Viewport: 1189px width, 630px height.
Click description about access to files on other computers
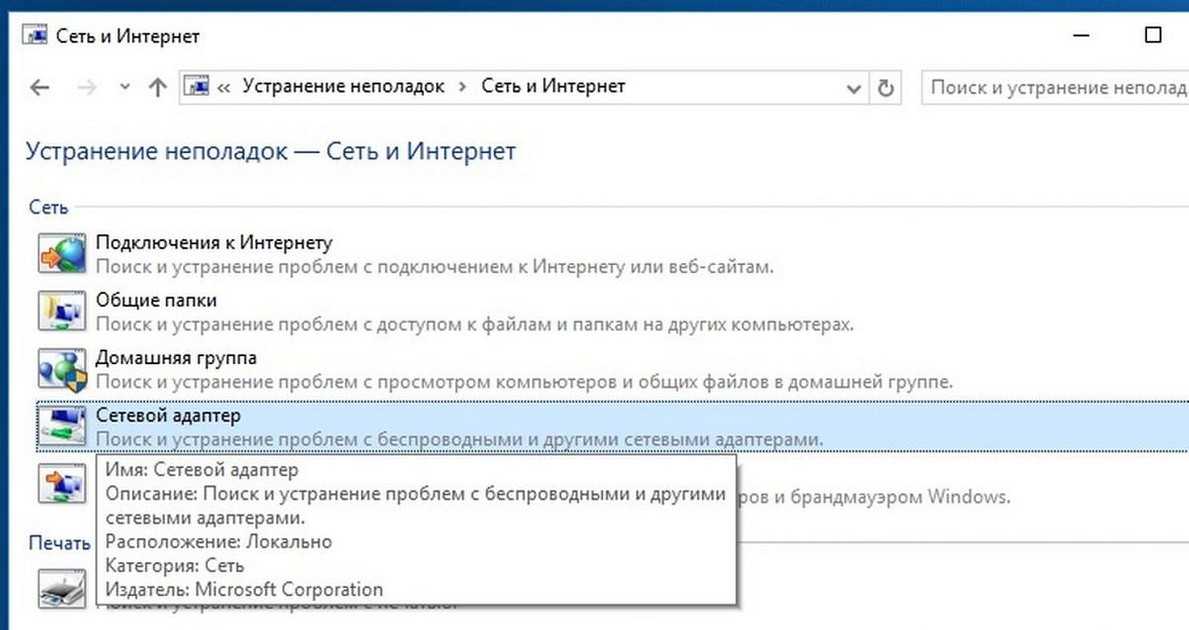(475, 324)
